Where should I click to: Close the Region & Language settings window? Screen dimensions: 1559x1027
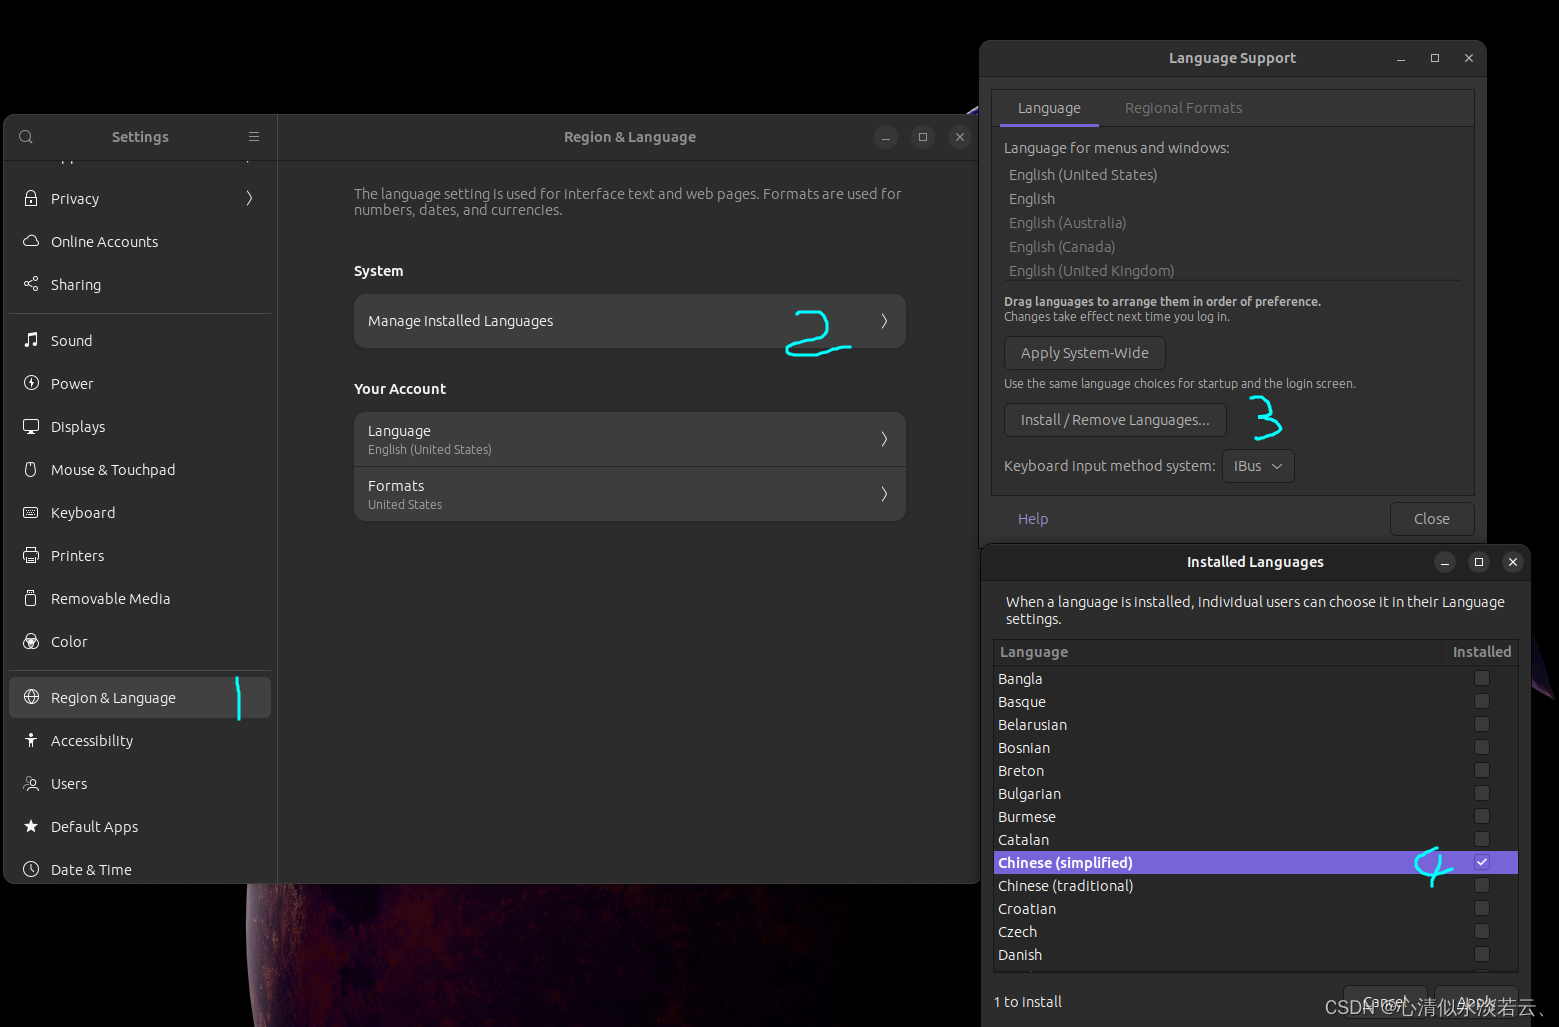[960, 137]
